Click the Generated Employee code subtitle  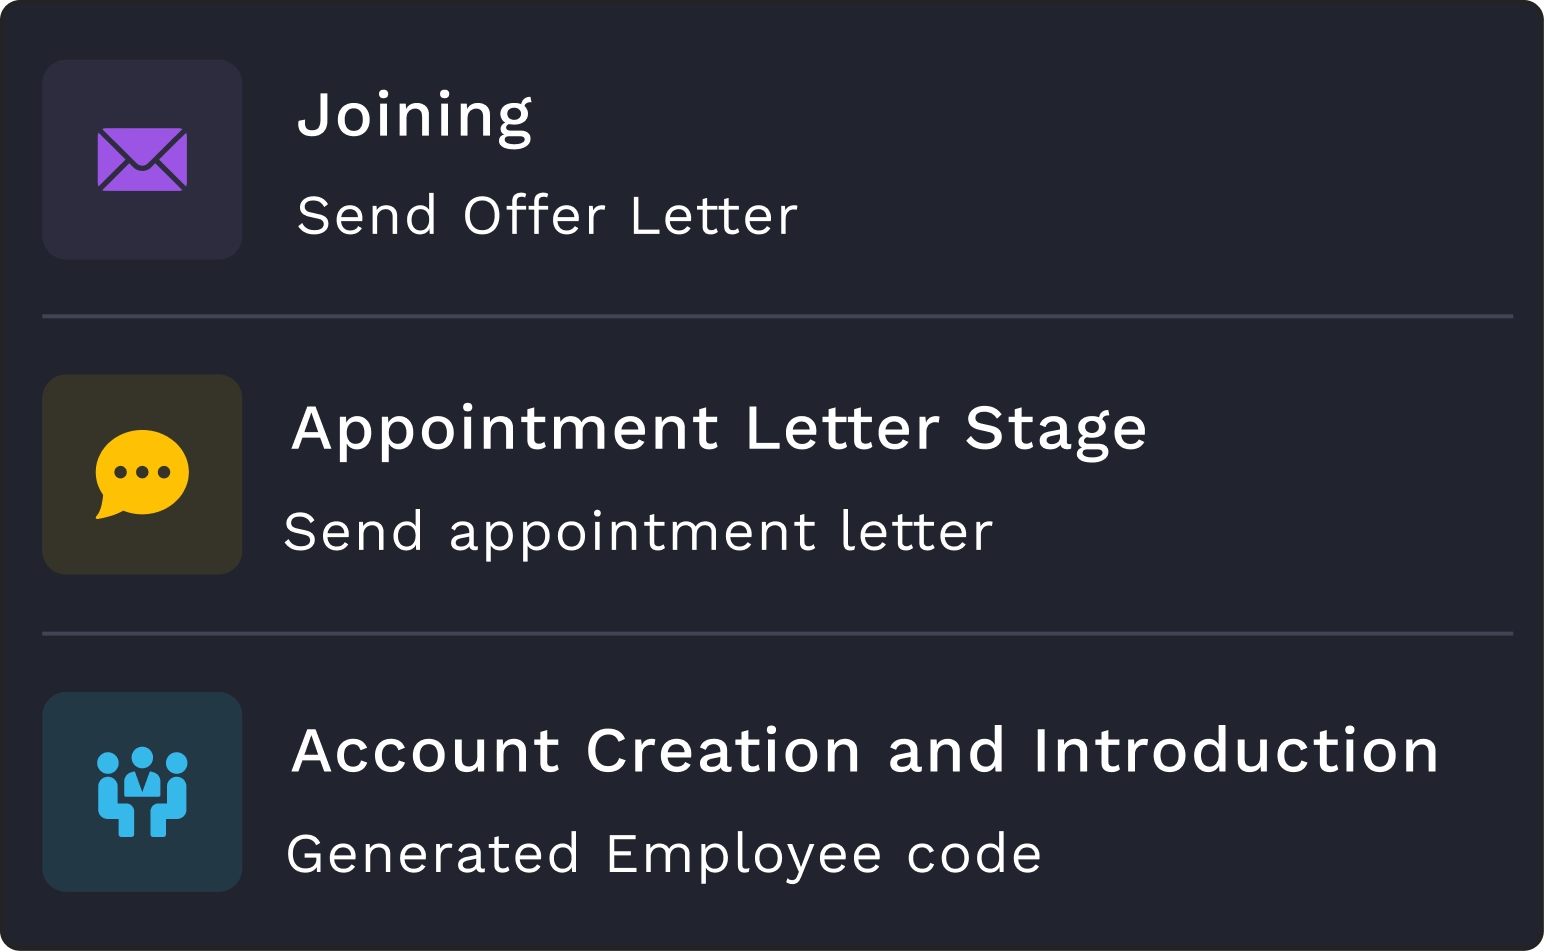(x=664, y=855)
